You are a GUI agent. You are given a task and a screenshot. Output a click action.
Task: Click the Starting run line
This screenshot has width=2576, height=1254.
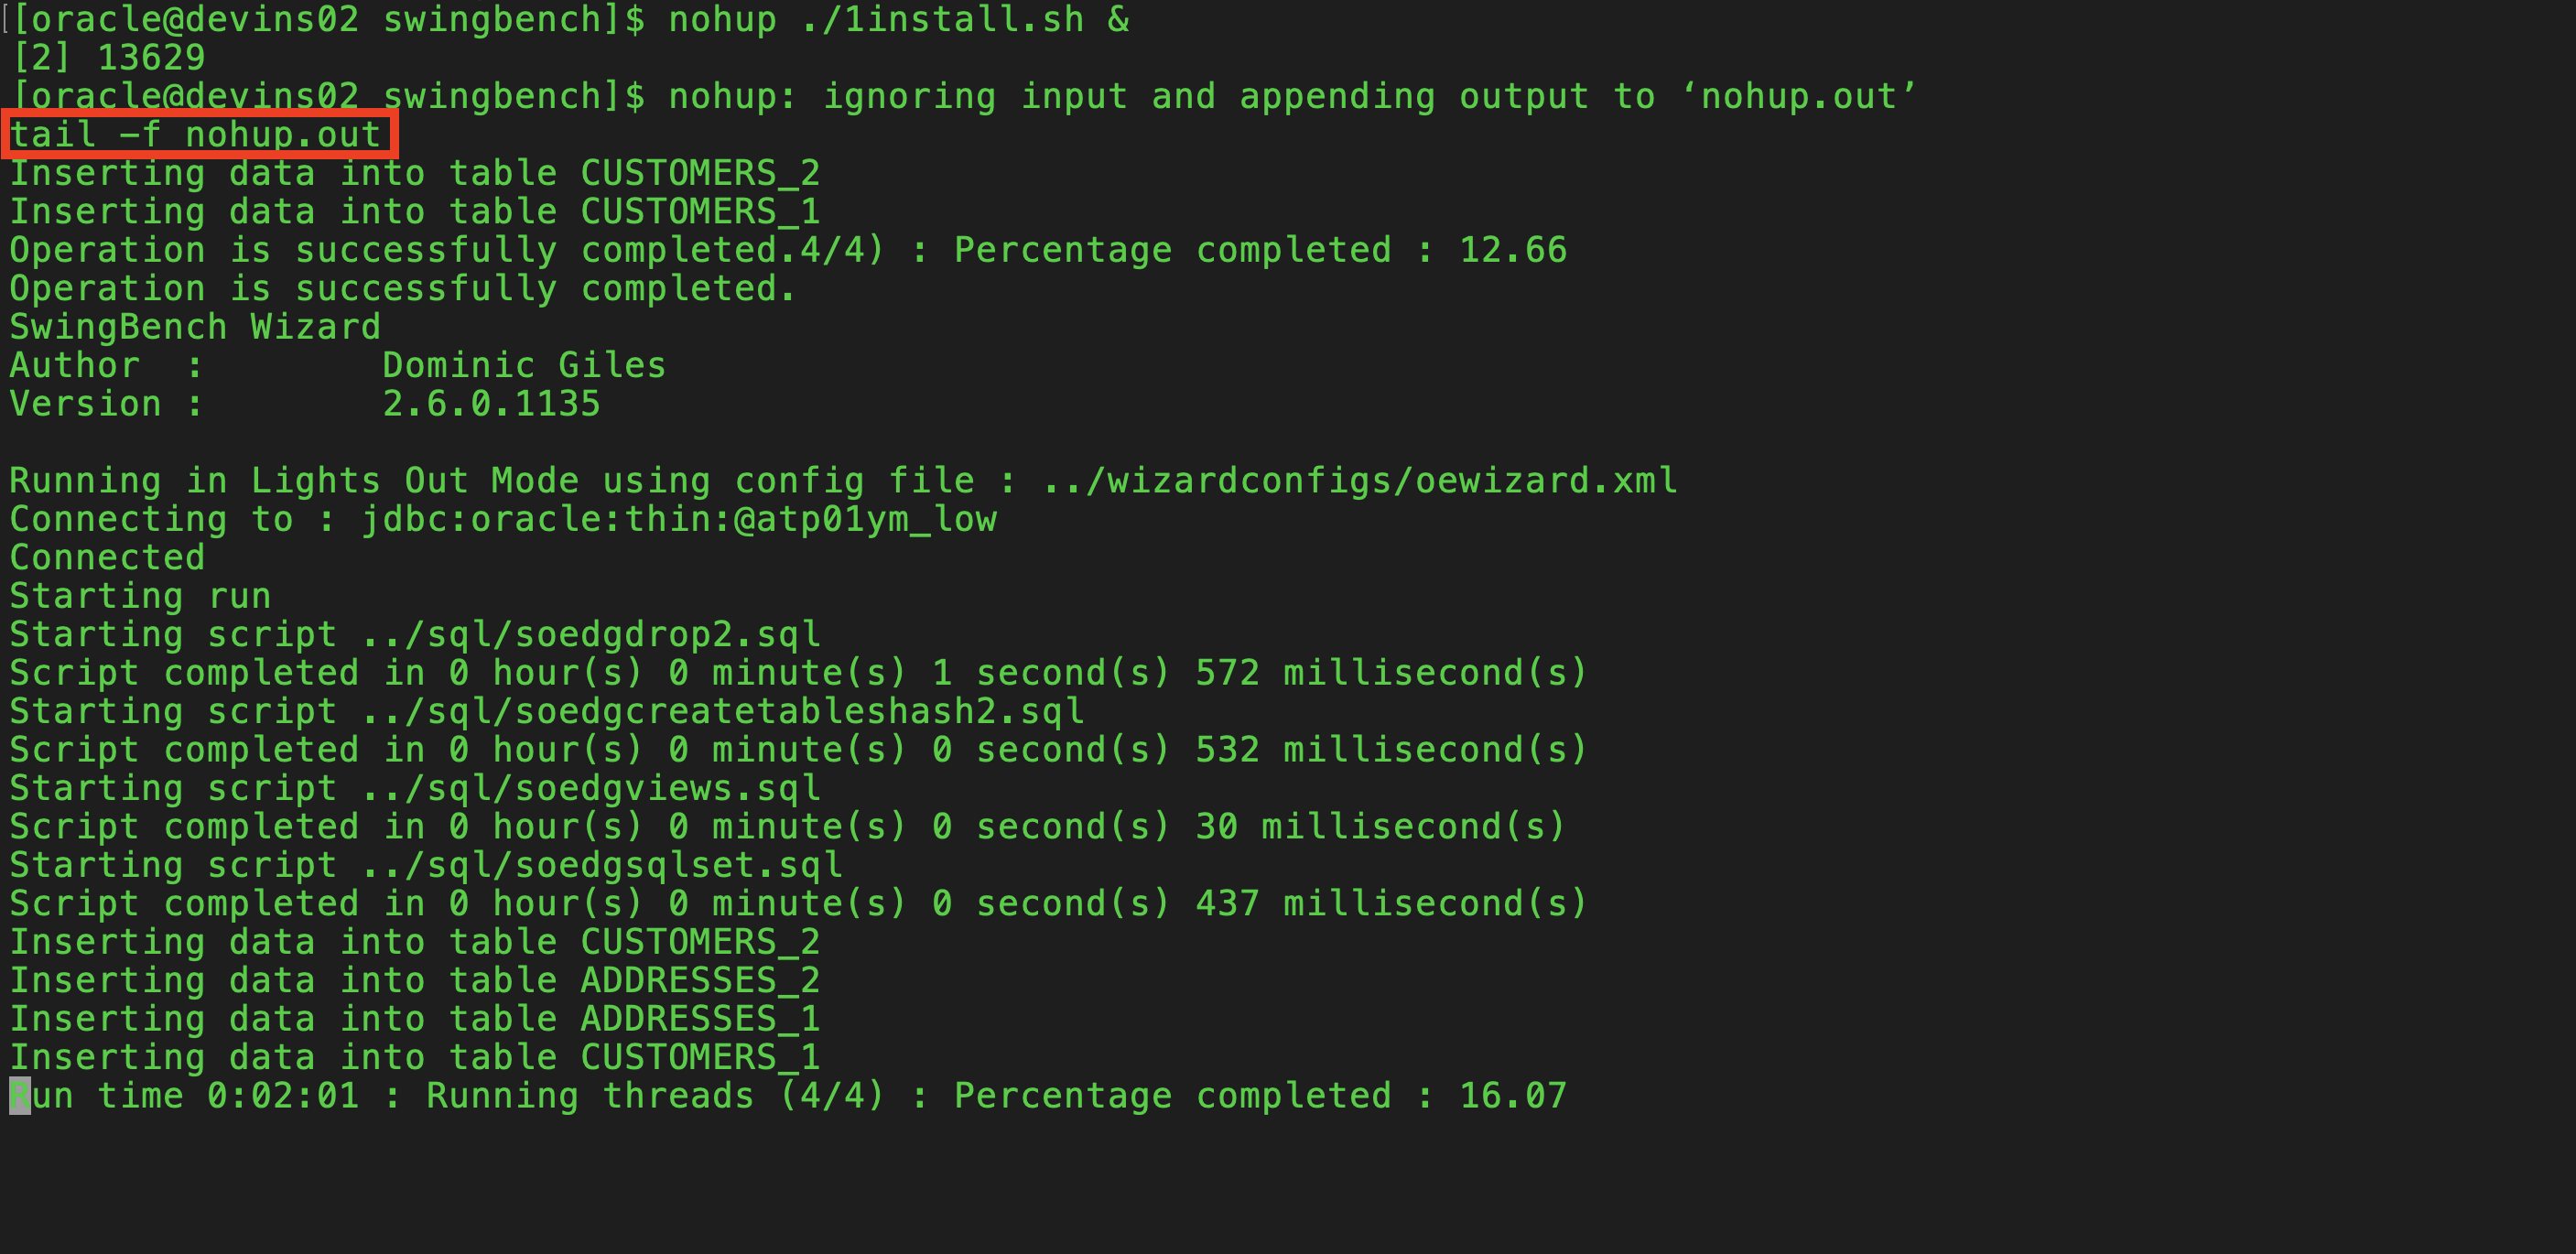pyautogui.click(x=140, y=597)
